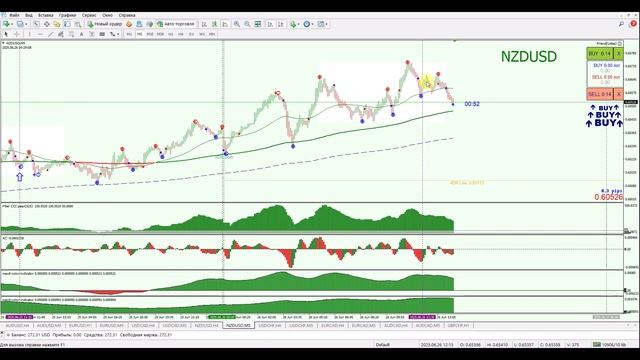Expand the periods dropdown arrow
The width and height of the screenshot is (640, 360).
313,24
